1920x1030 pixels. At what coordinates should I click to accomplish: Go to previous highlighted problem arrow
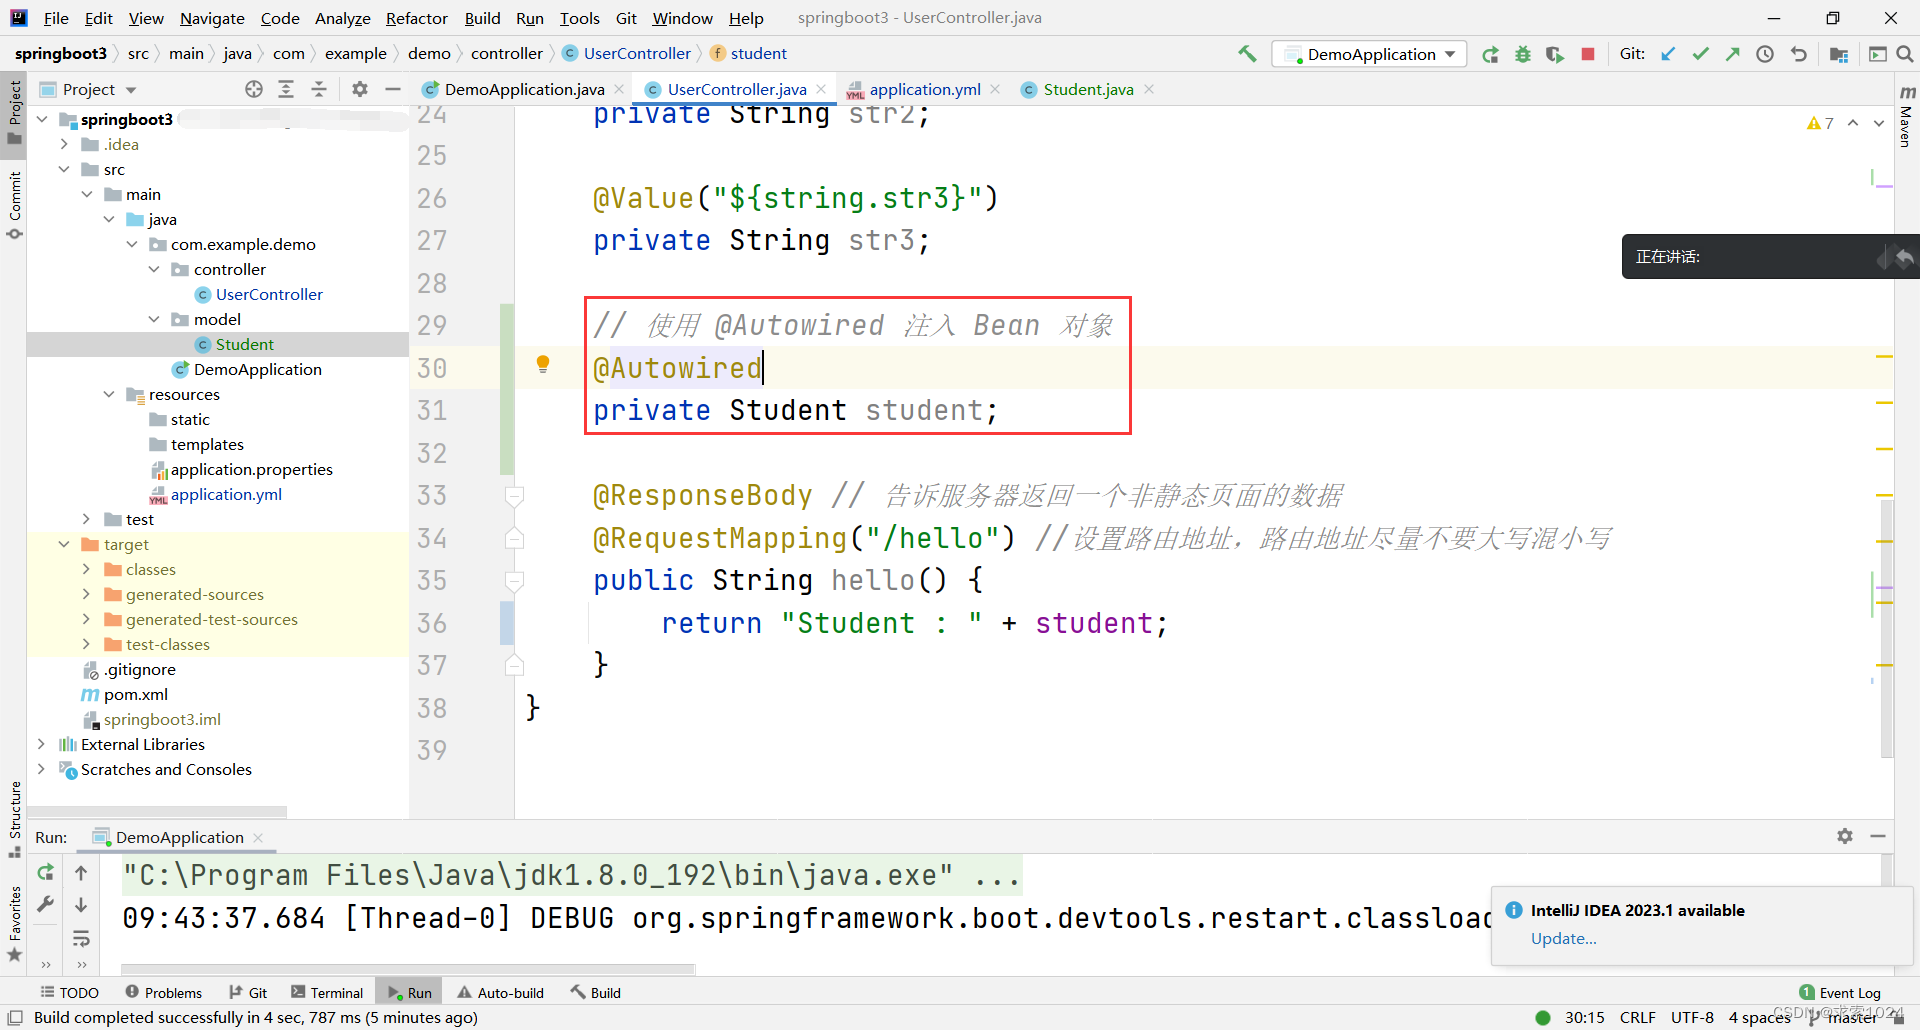1853,123
